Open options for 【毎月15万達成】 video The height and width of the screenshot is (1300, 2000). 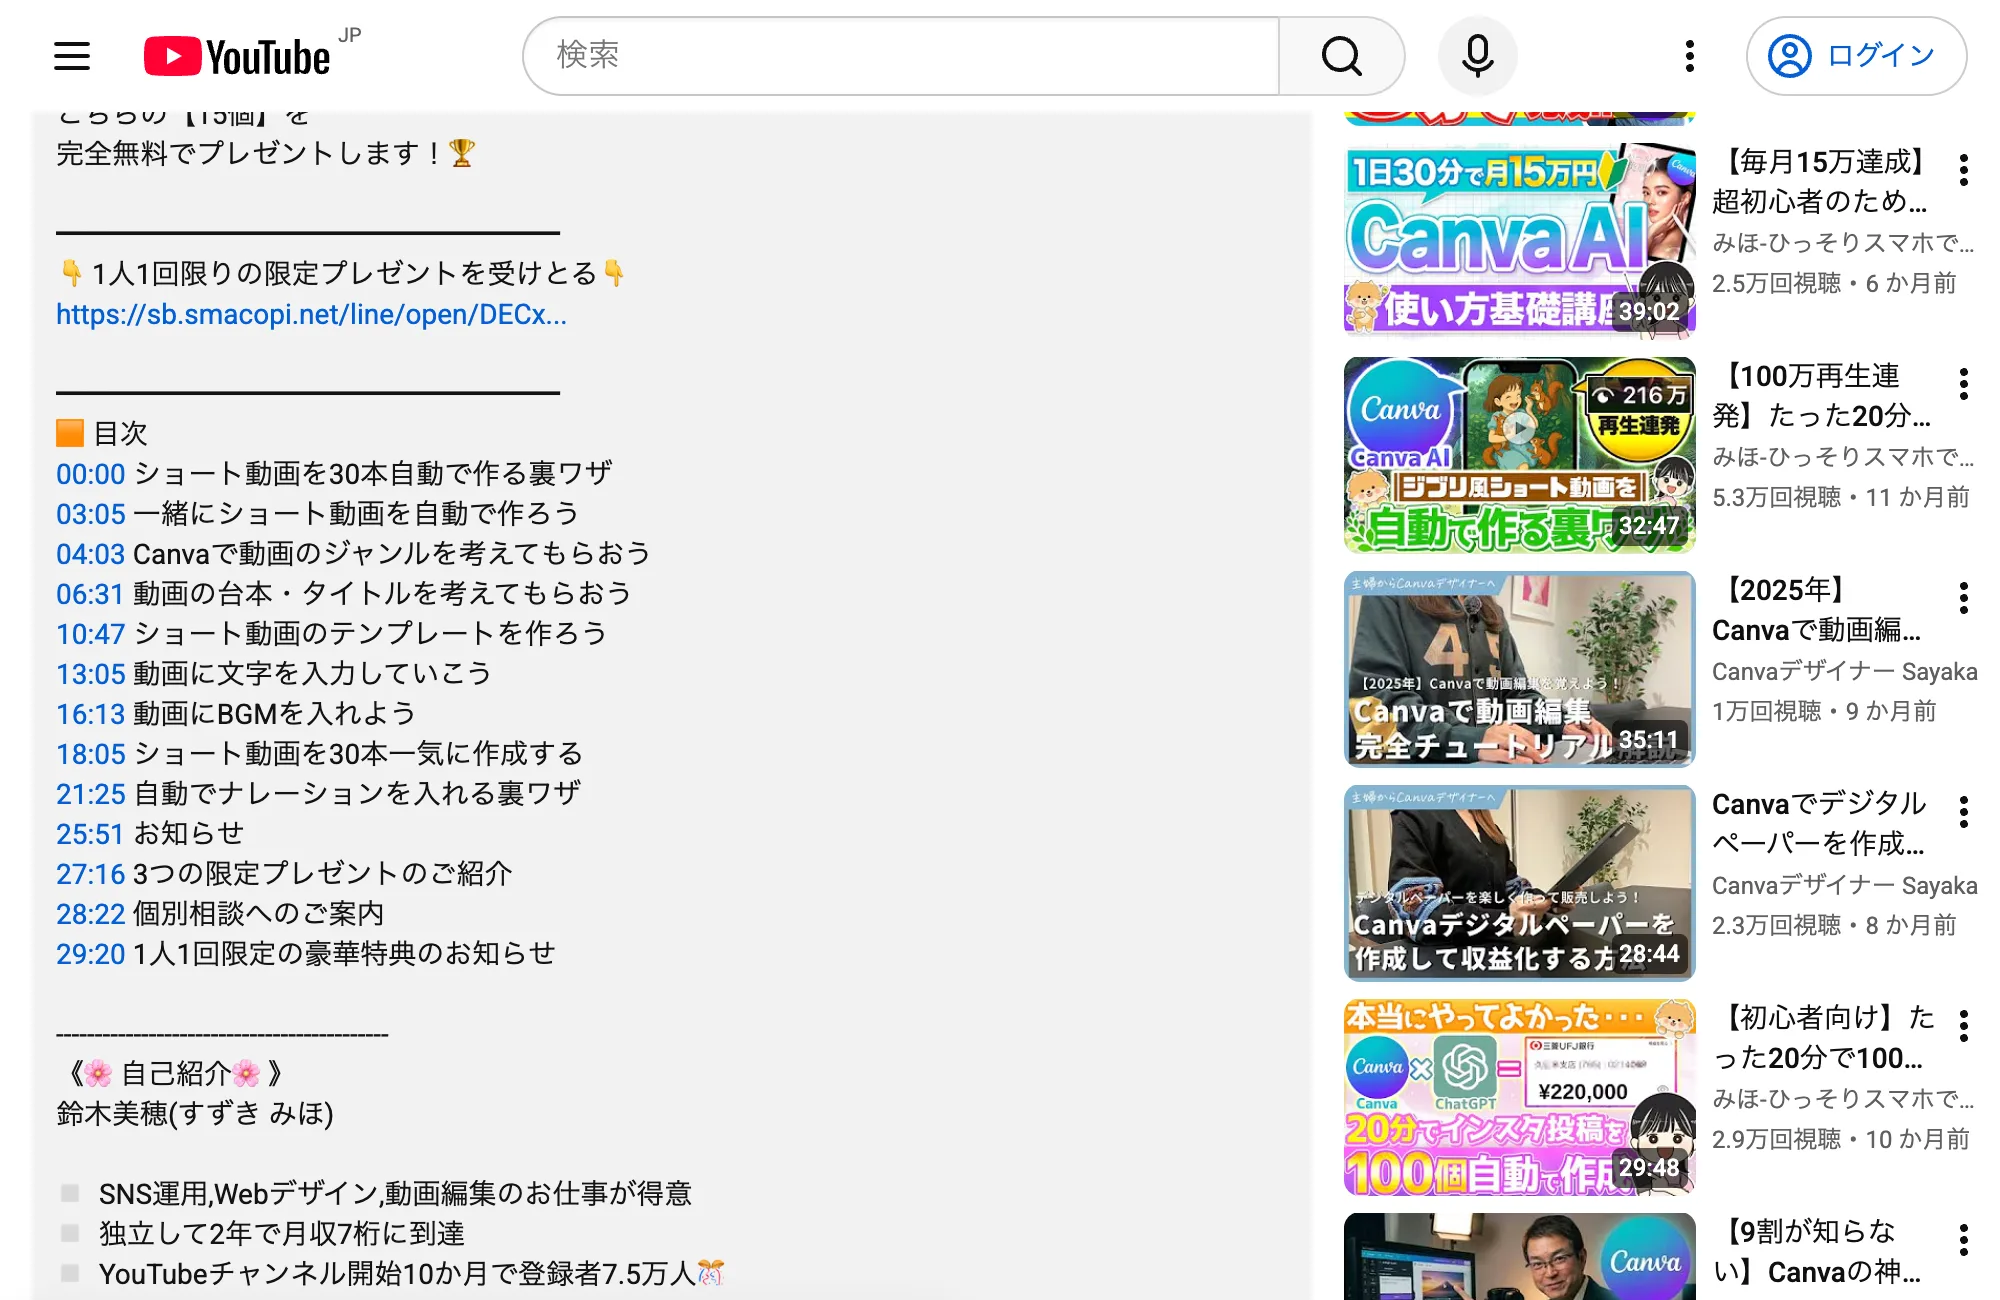[x=1964, y=170]
